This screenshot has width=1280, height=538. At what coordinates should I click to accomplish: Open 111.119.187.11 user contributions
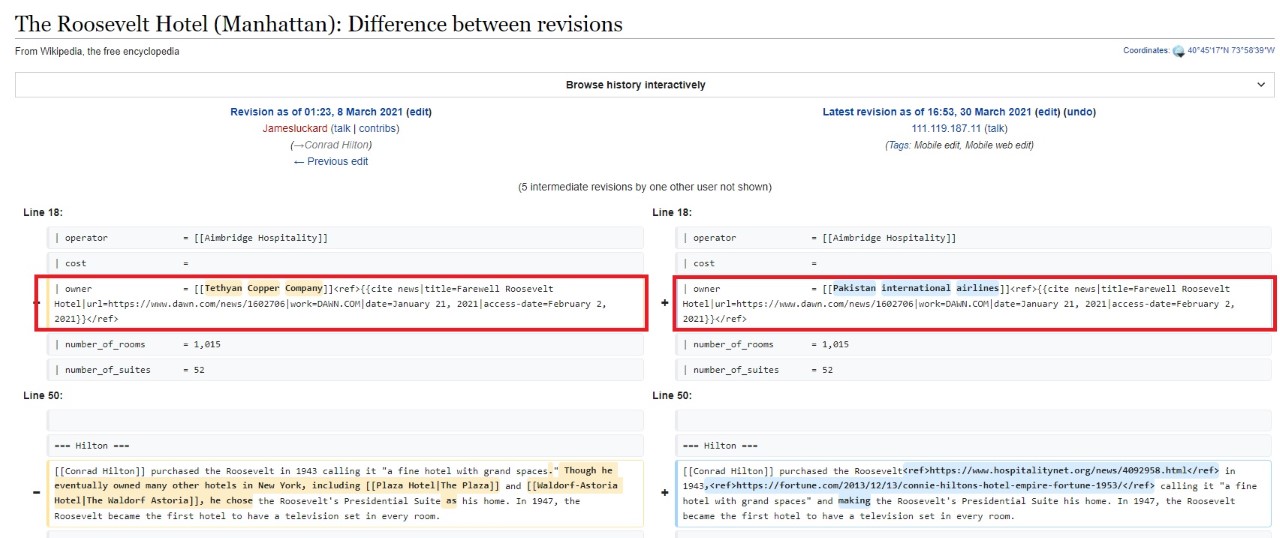tap(946, 128)
